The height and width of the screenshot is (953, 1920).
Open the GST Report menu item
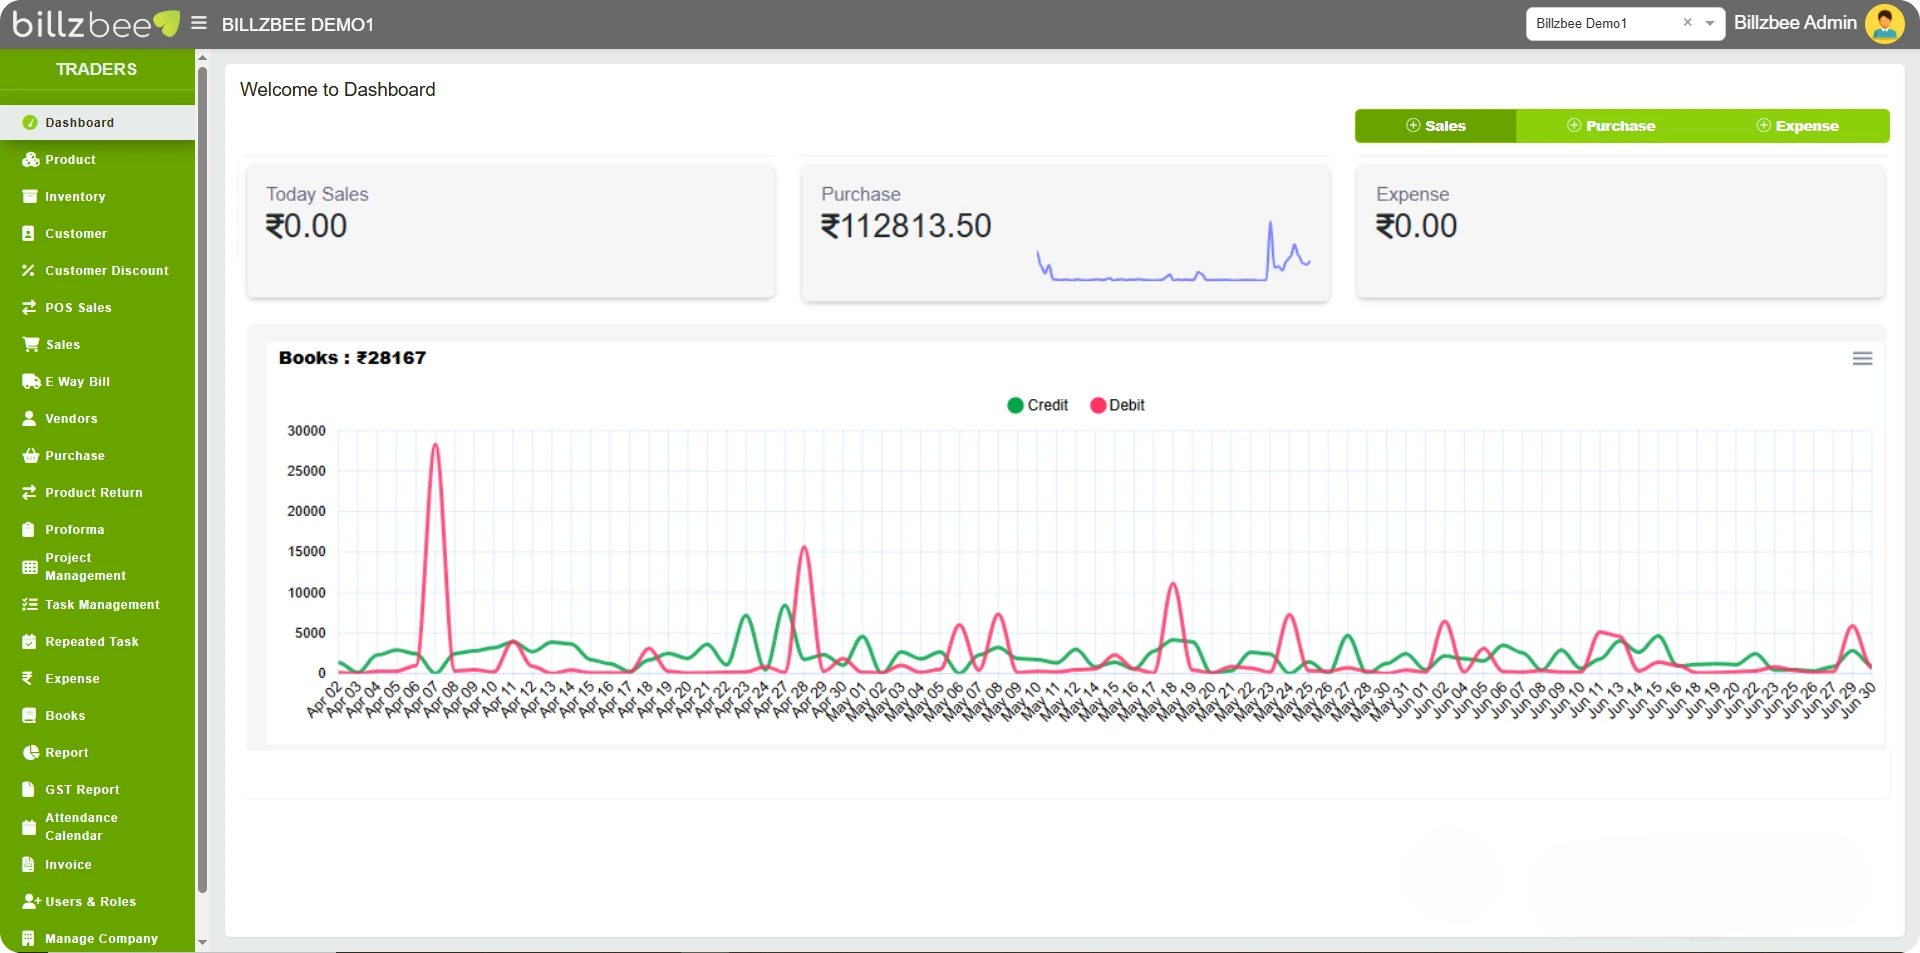point(82,790)
